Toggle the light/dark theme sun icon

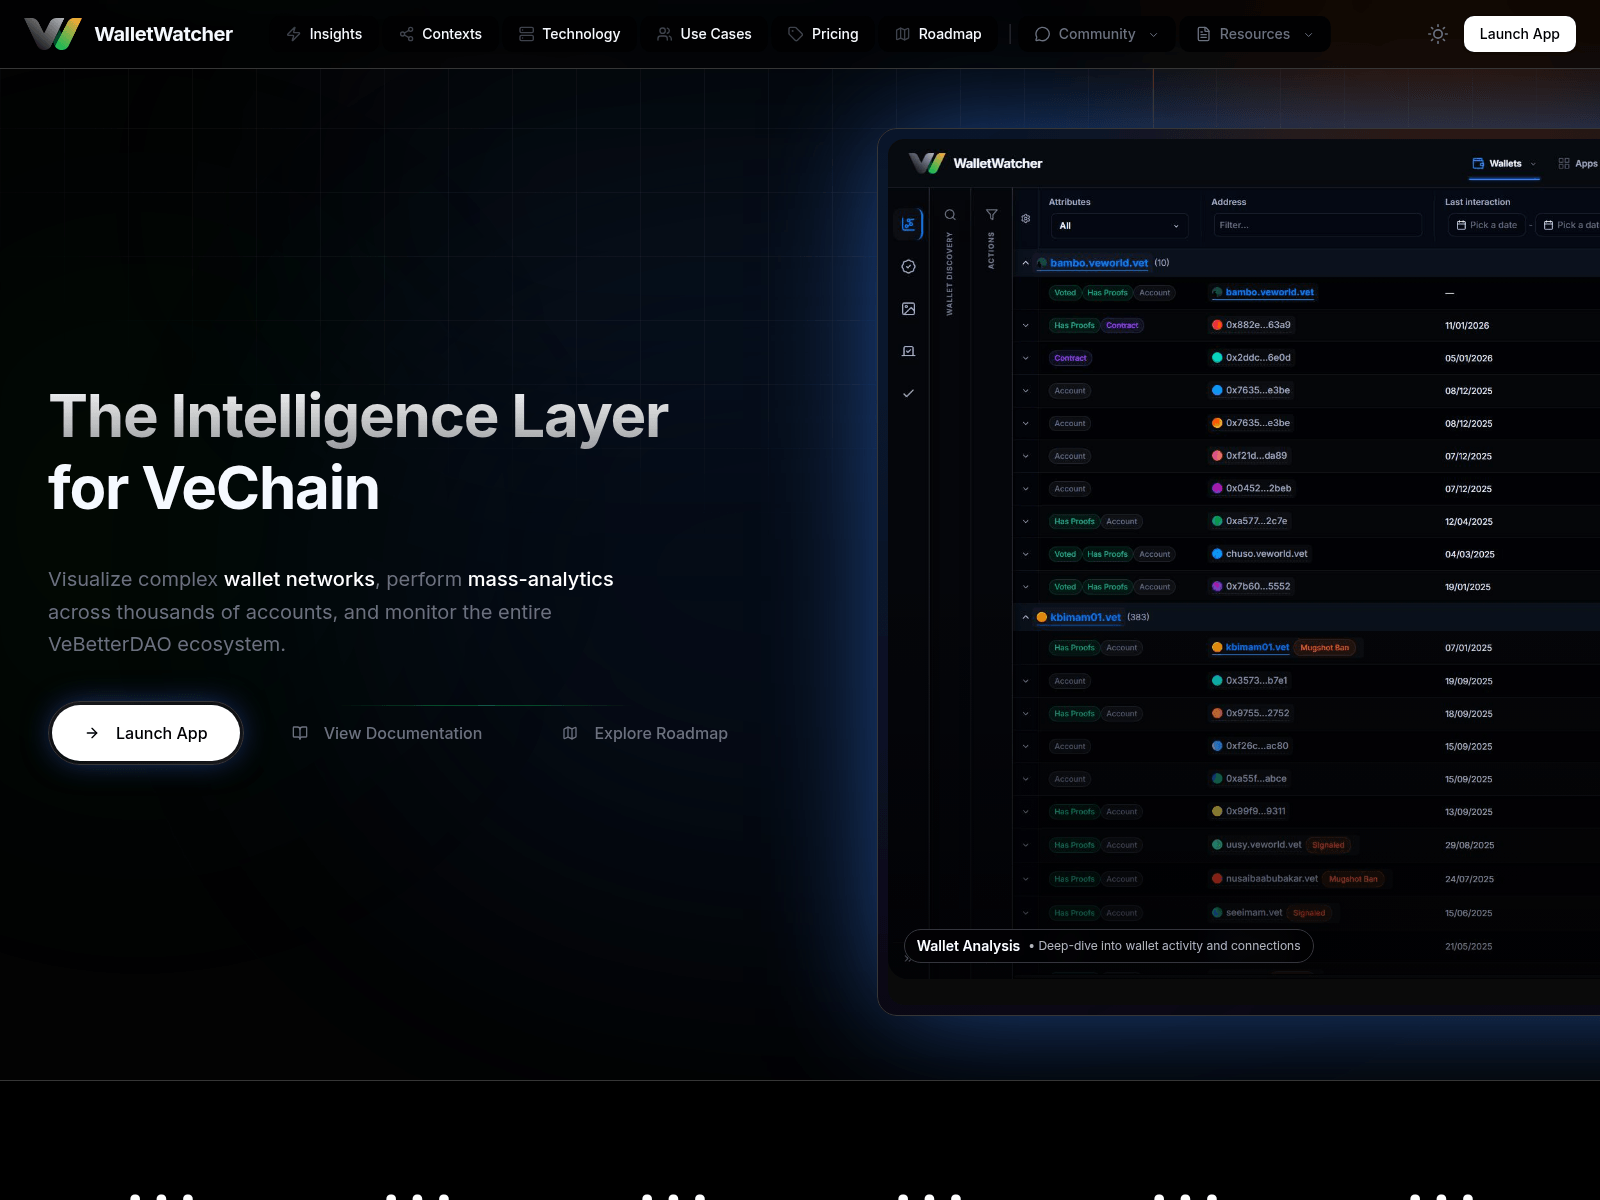(x=1438, y=34)
